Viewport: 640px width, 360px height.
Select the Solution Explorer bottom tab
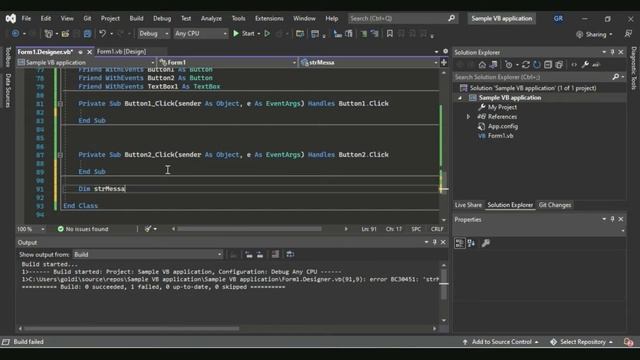pyautogui.click(x=510, y=205)
